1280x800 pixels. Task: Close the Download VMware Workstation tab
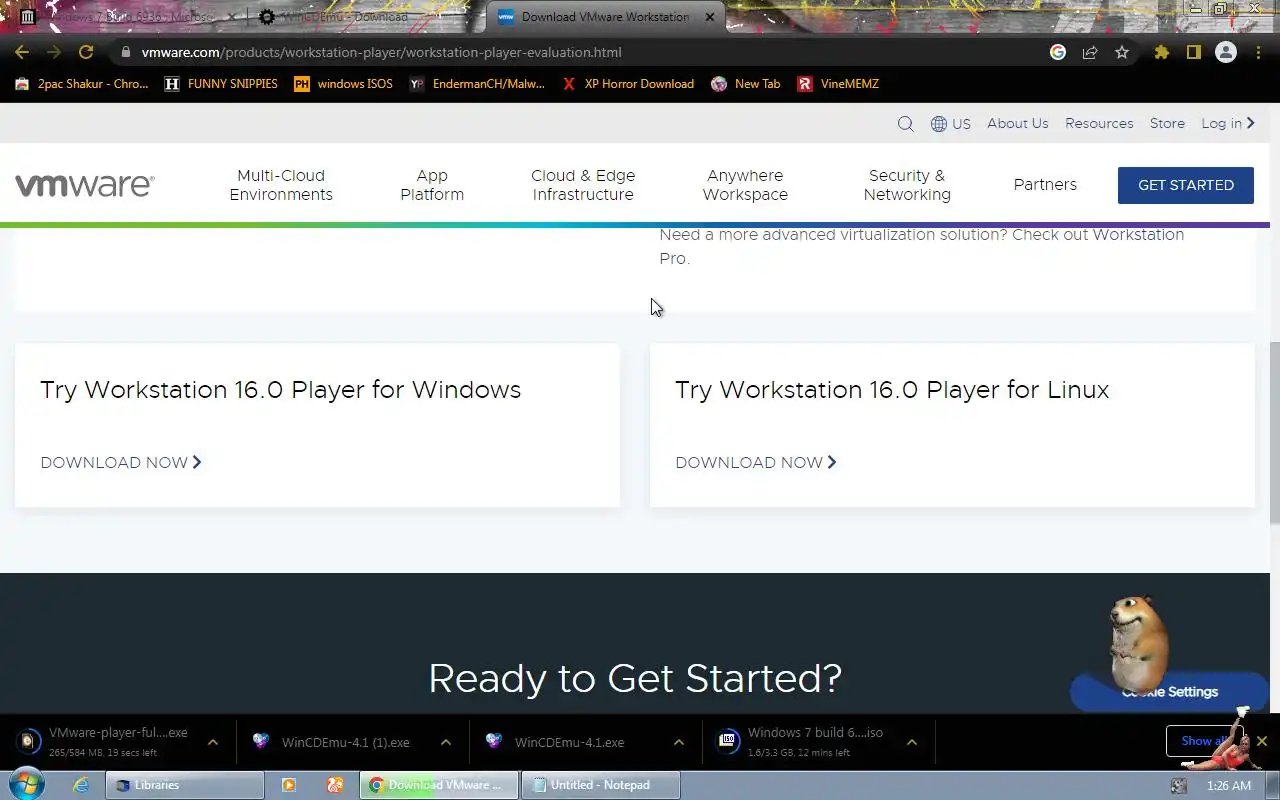tap(710, 17)
